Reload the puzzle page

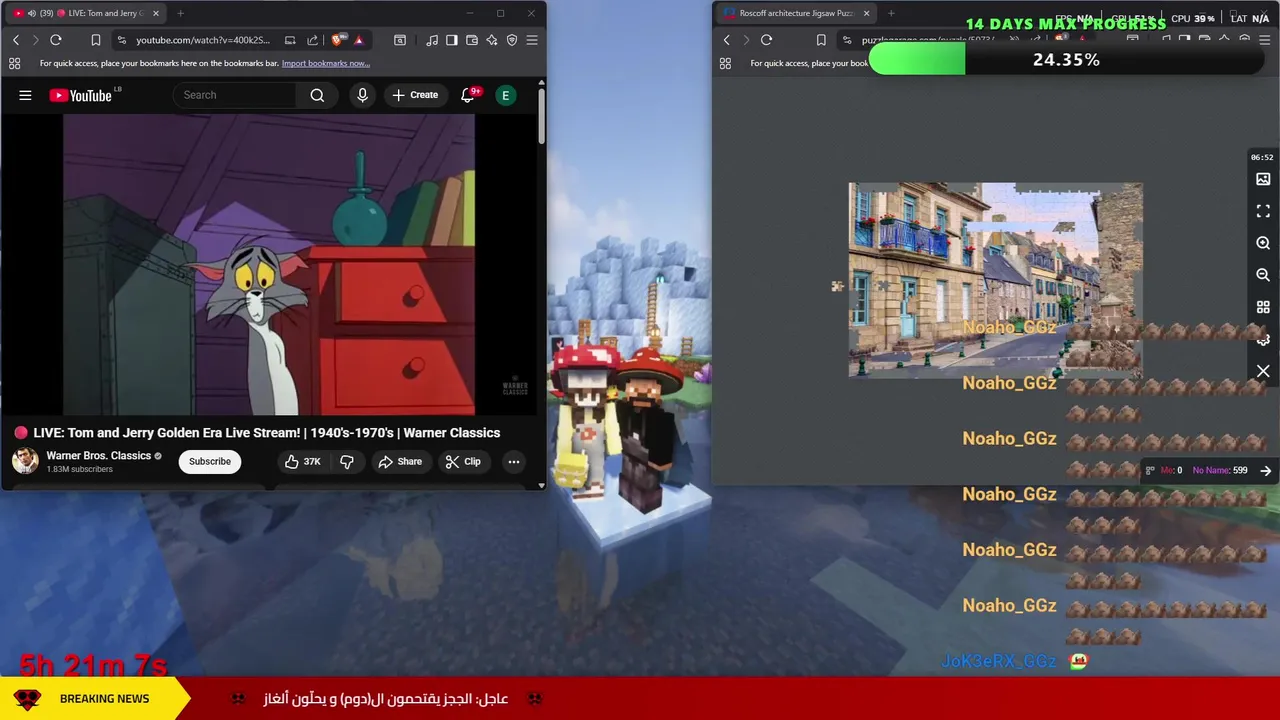point(766,40)
